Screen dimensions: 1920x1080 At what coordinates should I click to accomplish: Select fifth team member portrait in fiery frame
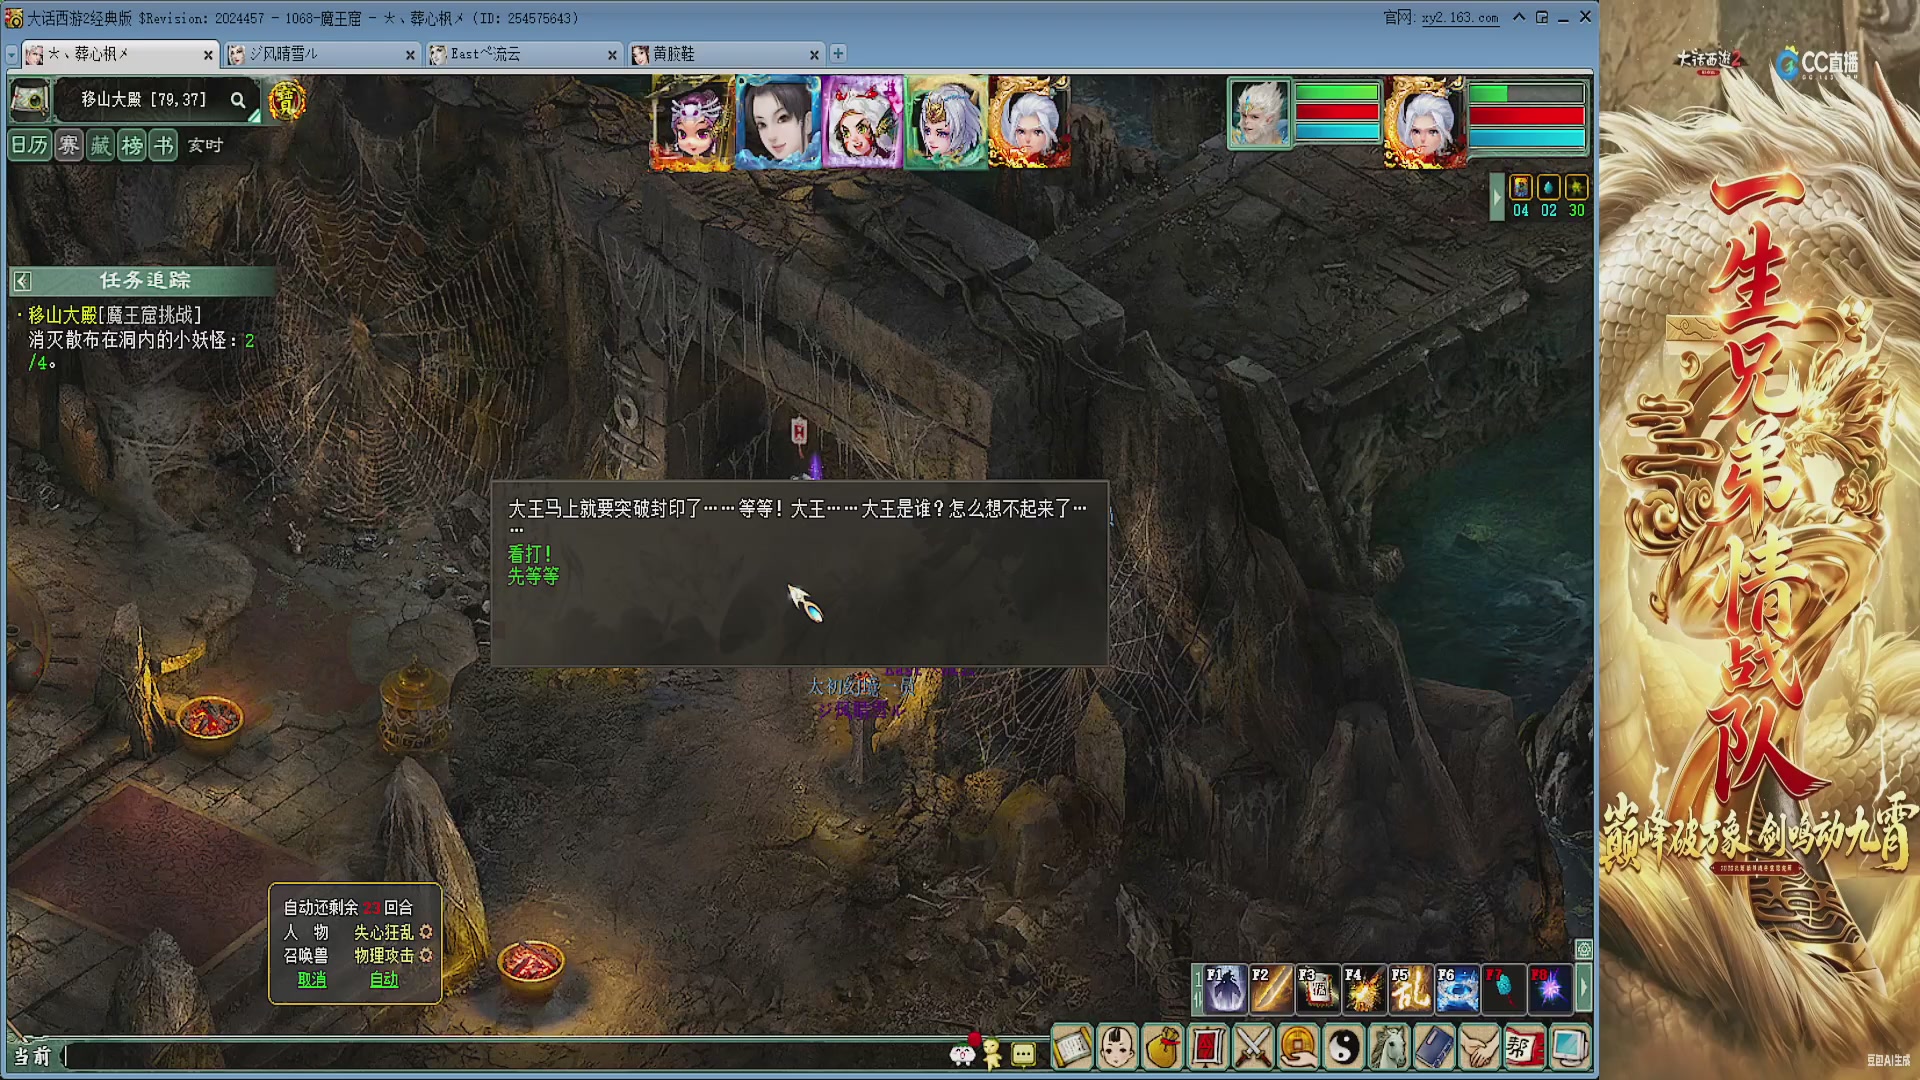coord(1029,124)
